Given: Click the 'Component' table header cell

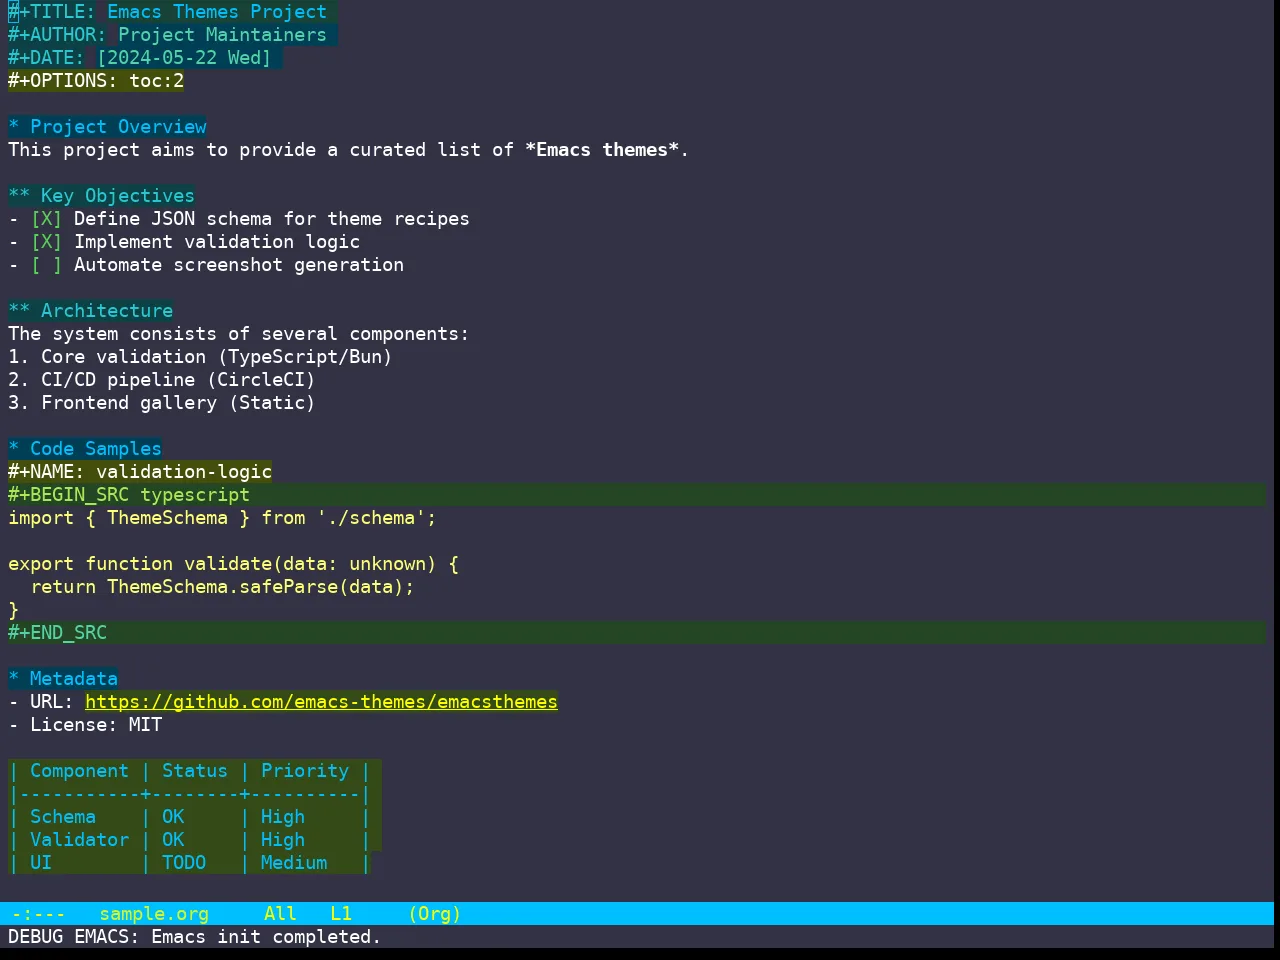Looking at the screenshot, I should coord(79,771).
